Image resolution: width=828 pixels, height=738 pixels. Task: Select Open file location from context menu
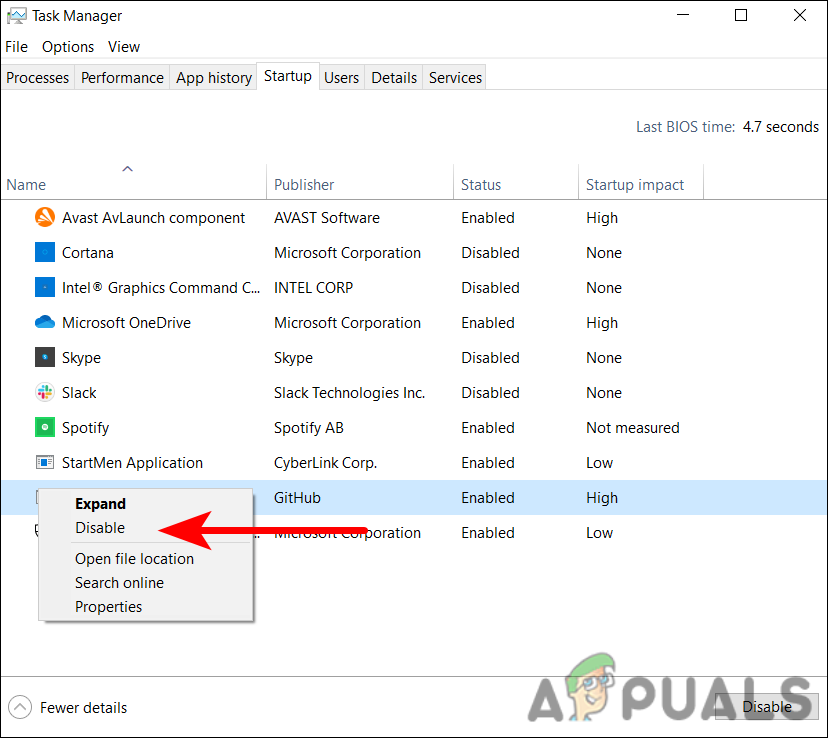pyautogui.click(x=134, y=559)
